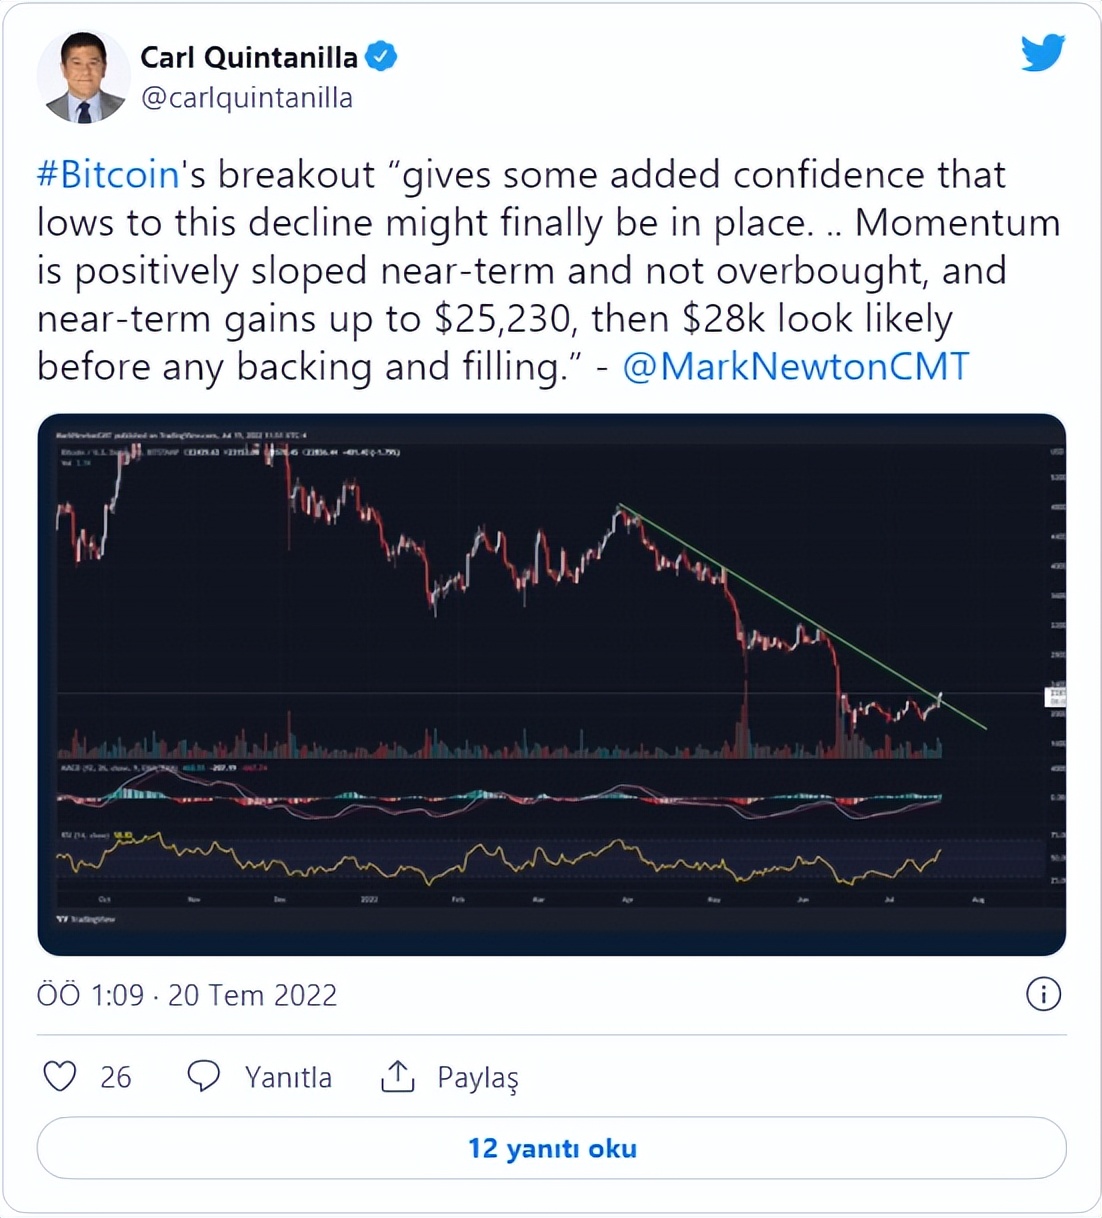
Task: Click the Carl Quintanilla display name
Action: (249, 57)
